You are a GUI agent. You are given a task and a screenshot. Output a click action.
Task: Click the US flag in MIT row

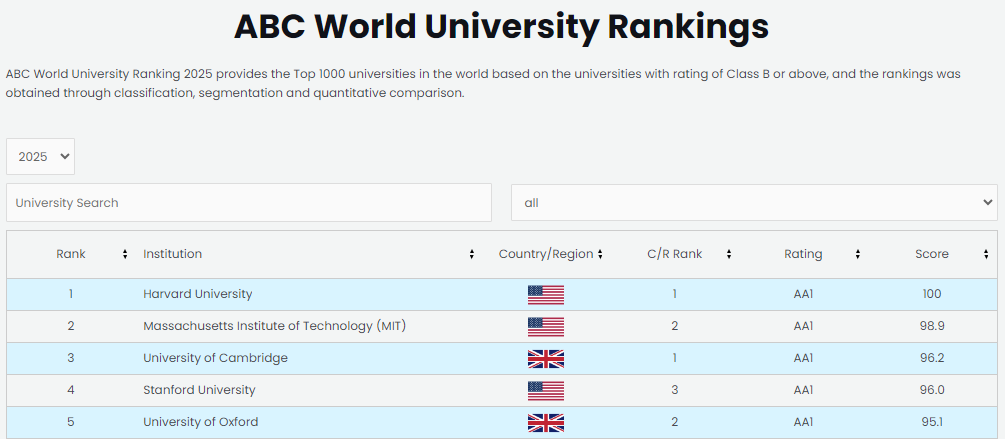tap(545, 327)
